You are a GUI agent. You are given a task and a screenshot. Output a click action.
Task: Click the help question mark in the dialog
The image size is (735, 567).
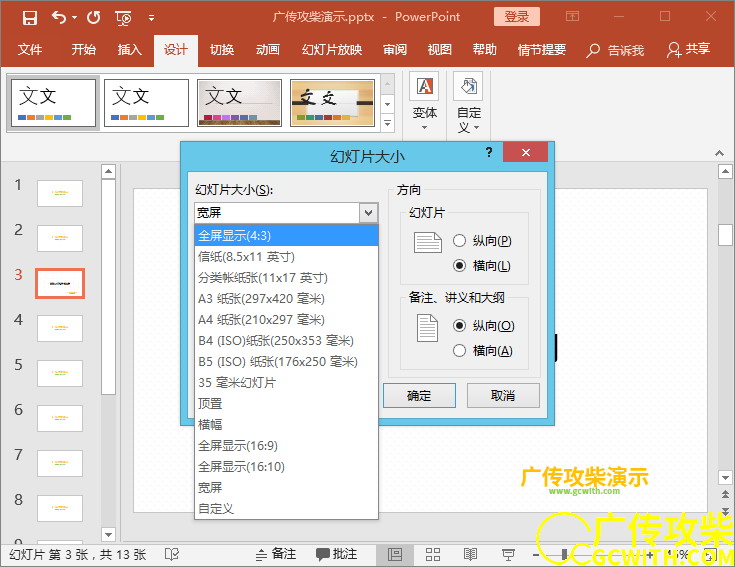[x=489, y=152]
